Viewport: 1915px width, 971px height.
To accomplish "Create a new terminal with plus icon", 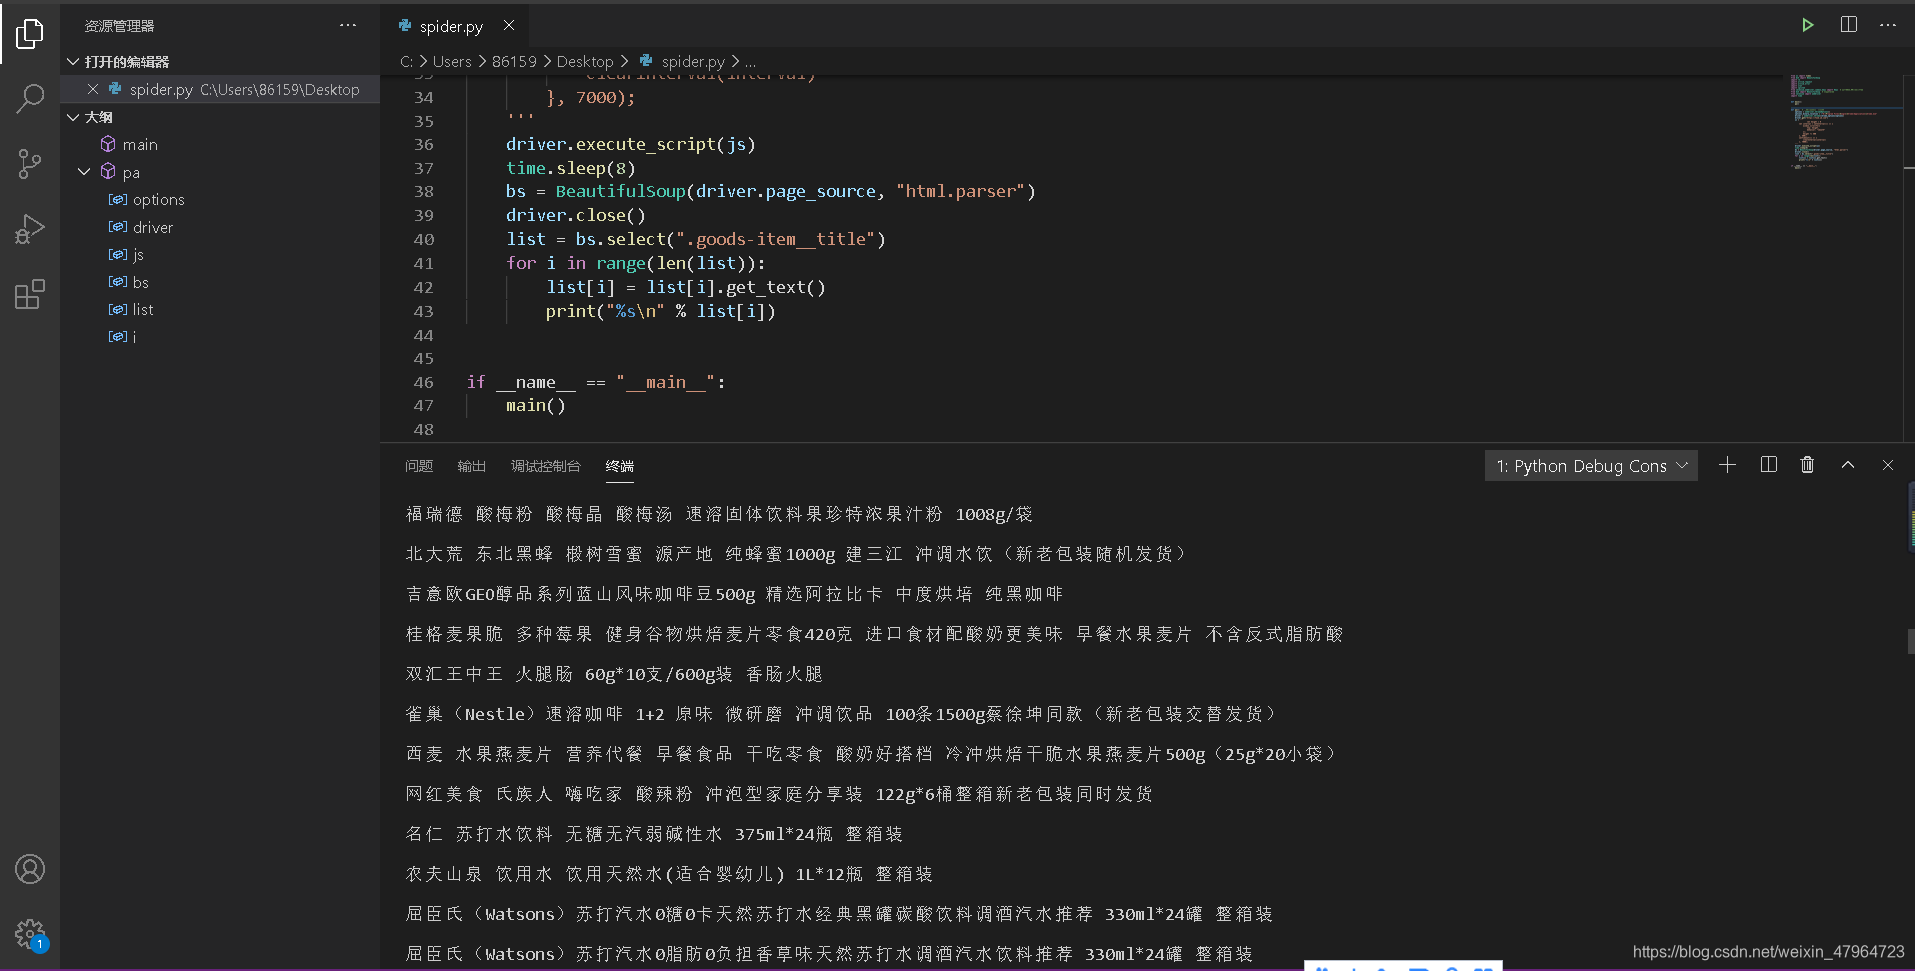I will coord(1727,465).
